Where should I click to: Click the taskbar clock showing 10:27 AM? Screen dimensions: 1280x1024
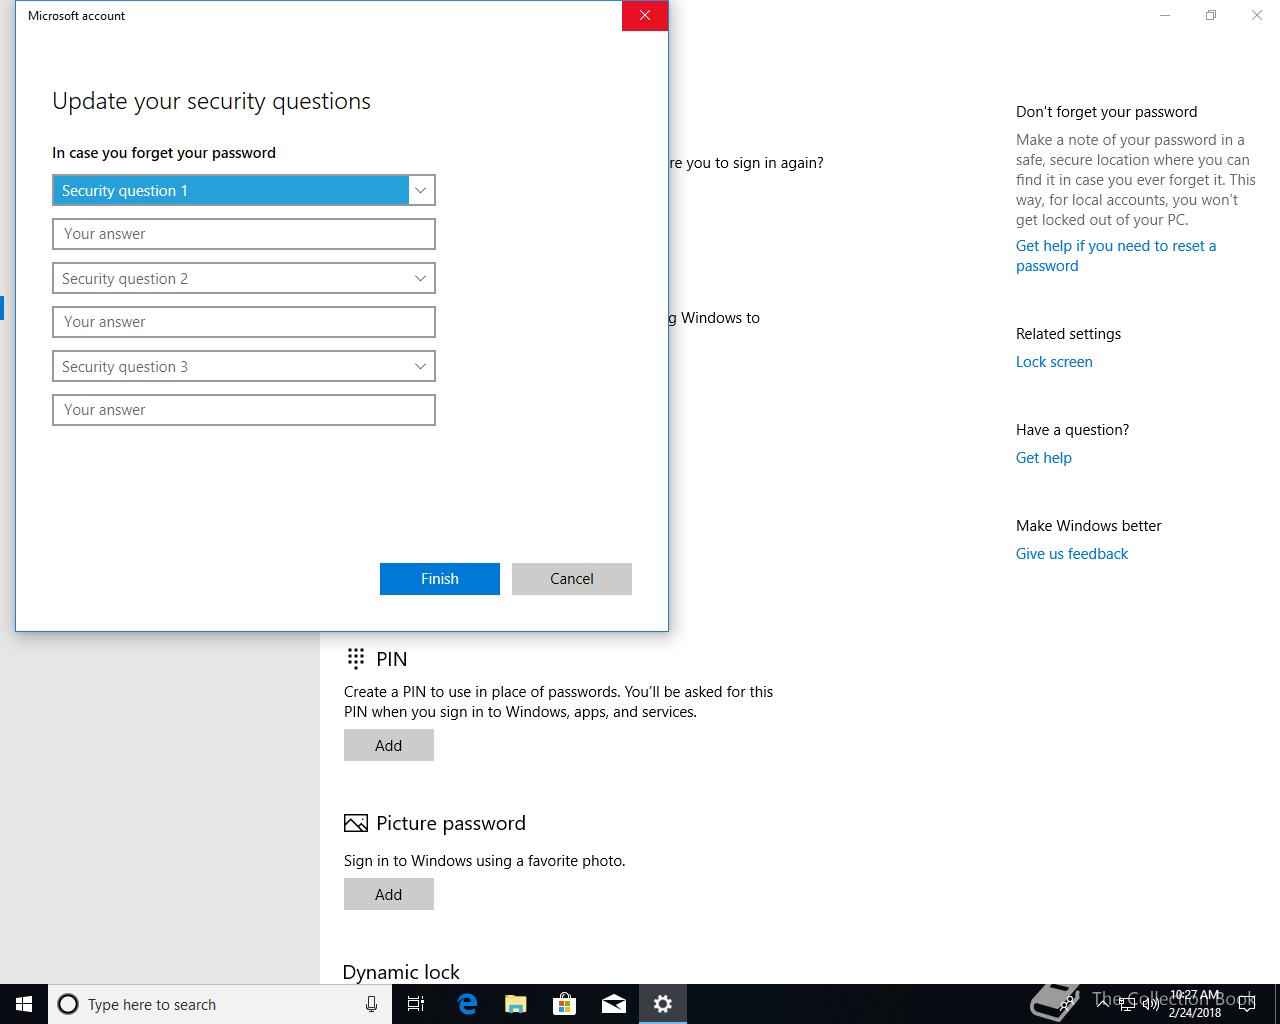click(x=1195, y=1004)
